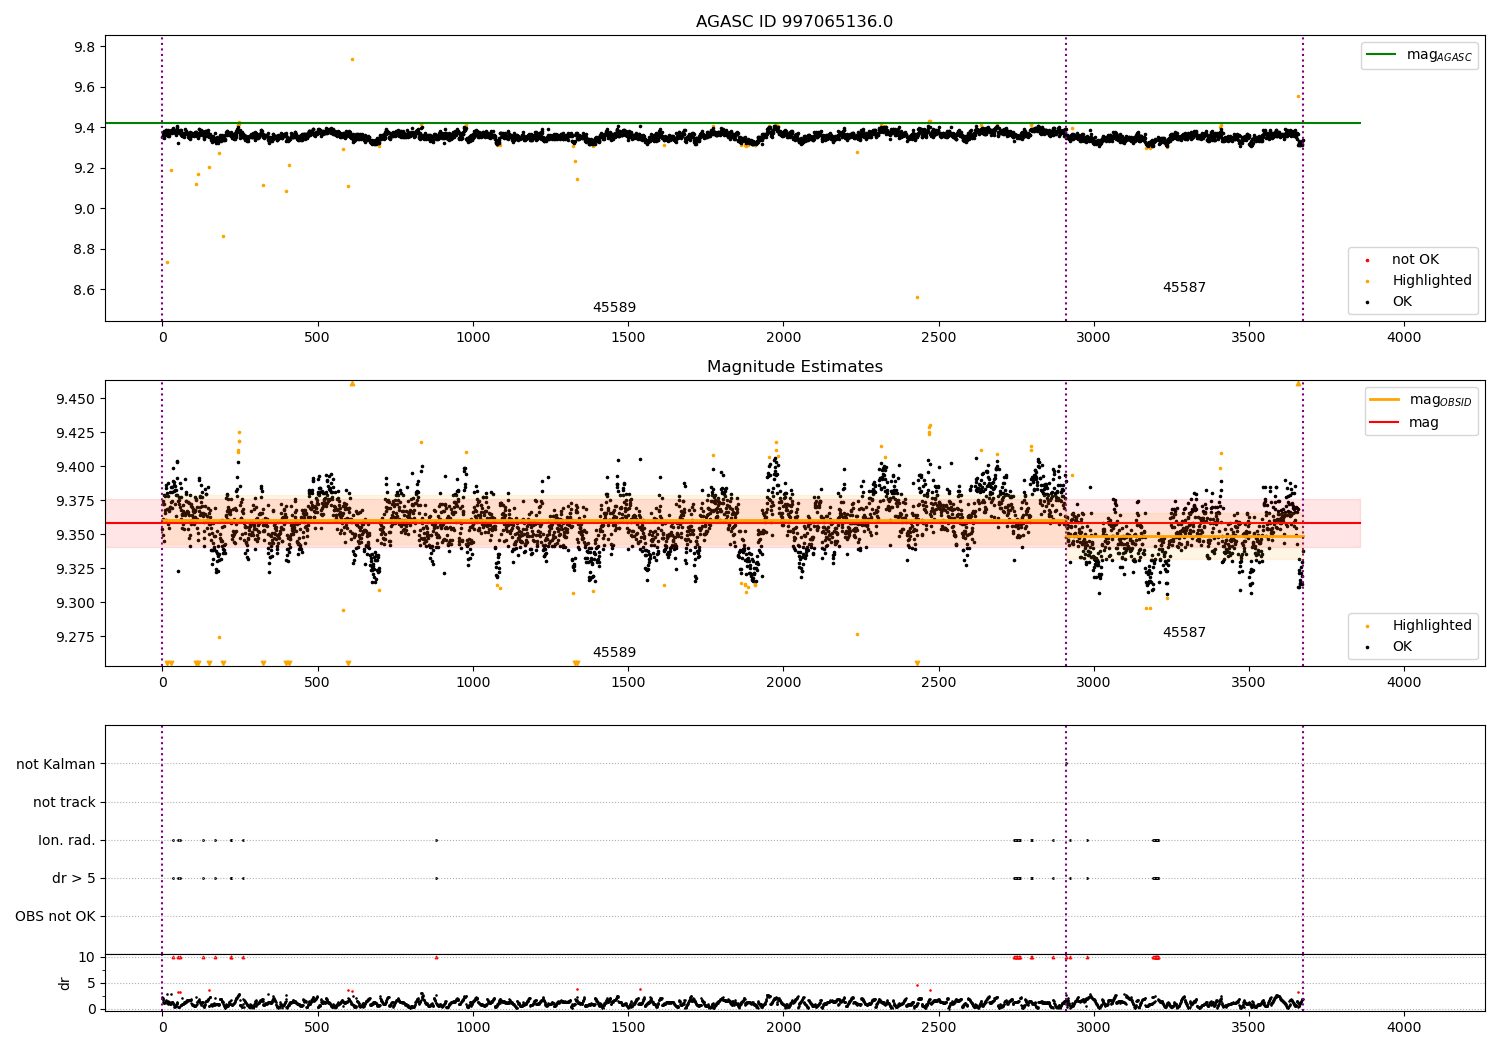Click the orange outlier point near 9.74 in top plot

(352, 59)
